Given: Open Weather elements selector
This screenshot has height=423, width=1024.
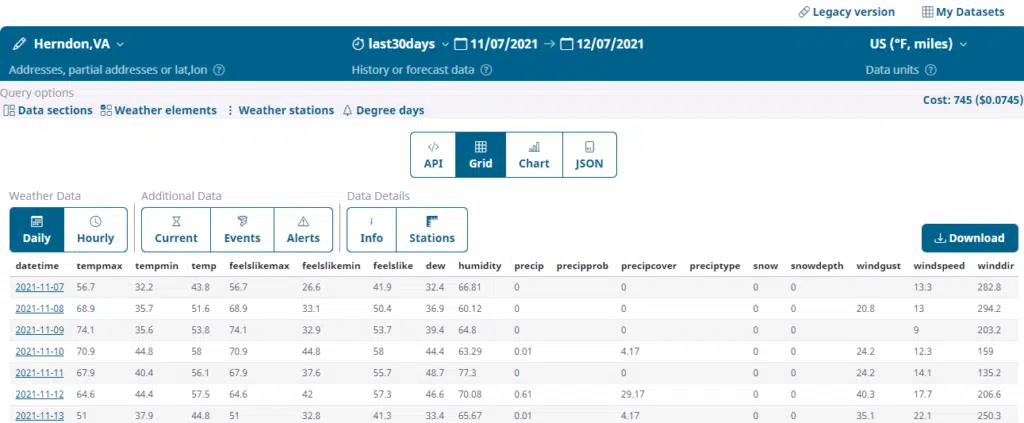Looking at the screenshot, I should [x=158, y=110].
